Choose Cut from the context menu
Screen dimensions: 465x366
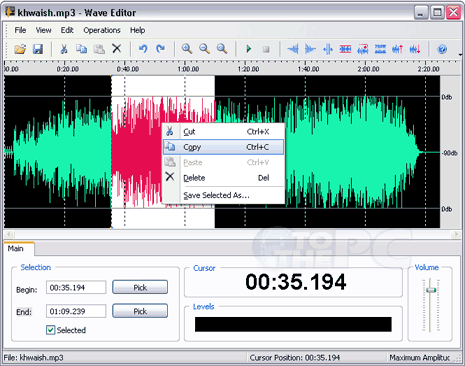tap(223, 132)
